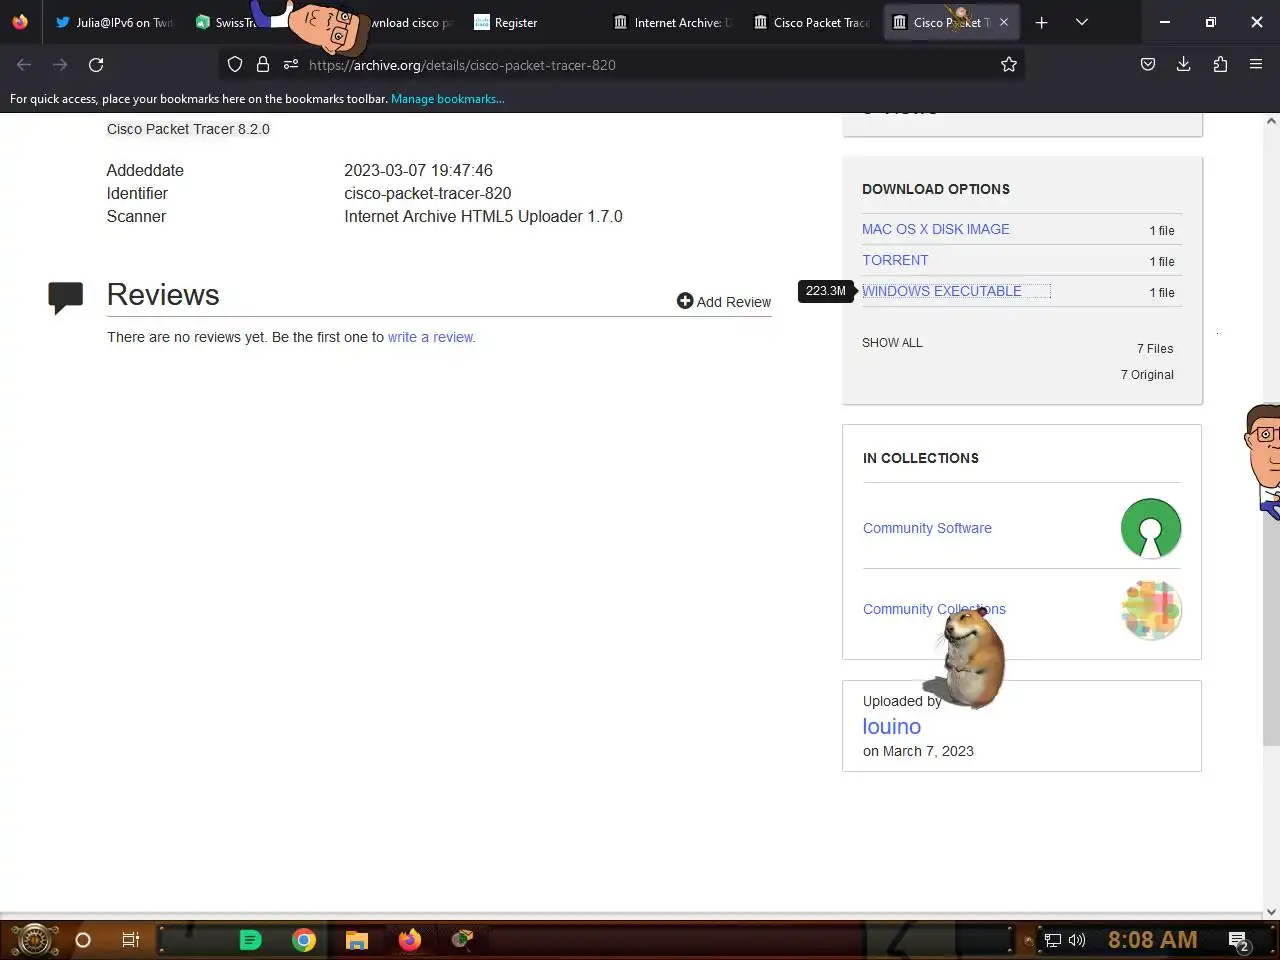Viewport: 1280px width, 960px height.
Task: Open the notification center icon
Action: coord(1239,941)
